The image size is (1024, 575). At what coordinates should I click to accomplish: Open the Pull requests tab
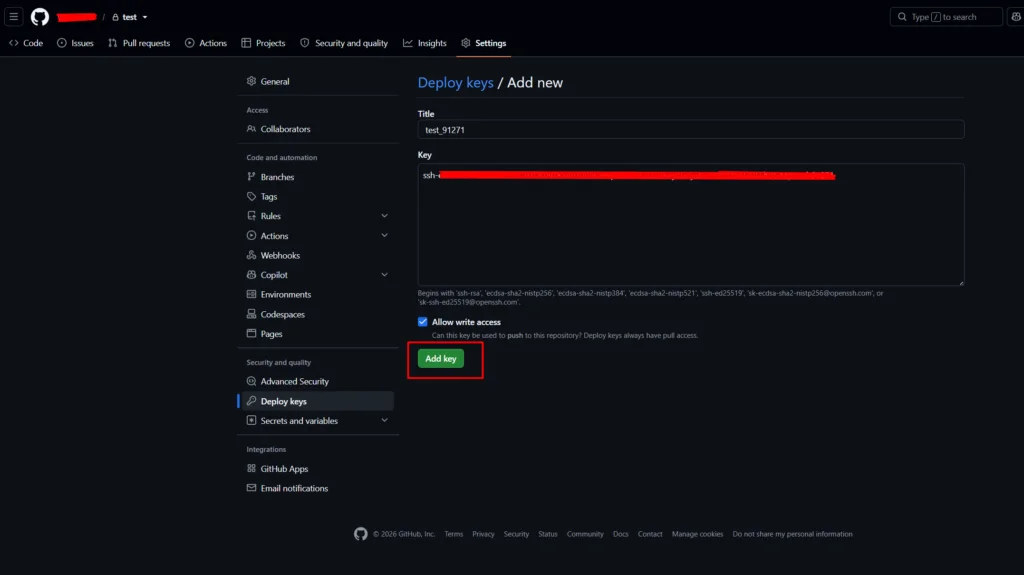pyautogui.click(x=139, y=43)
